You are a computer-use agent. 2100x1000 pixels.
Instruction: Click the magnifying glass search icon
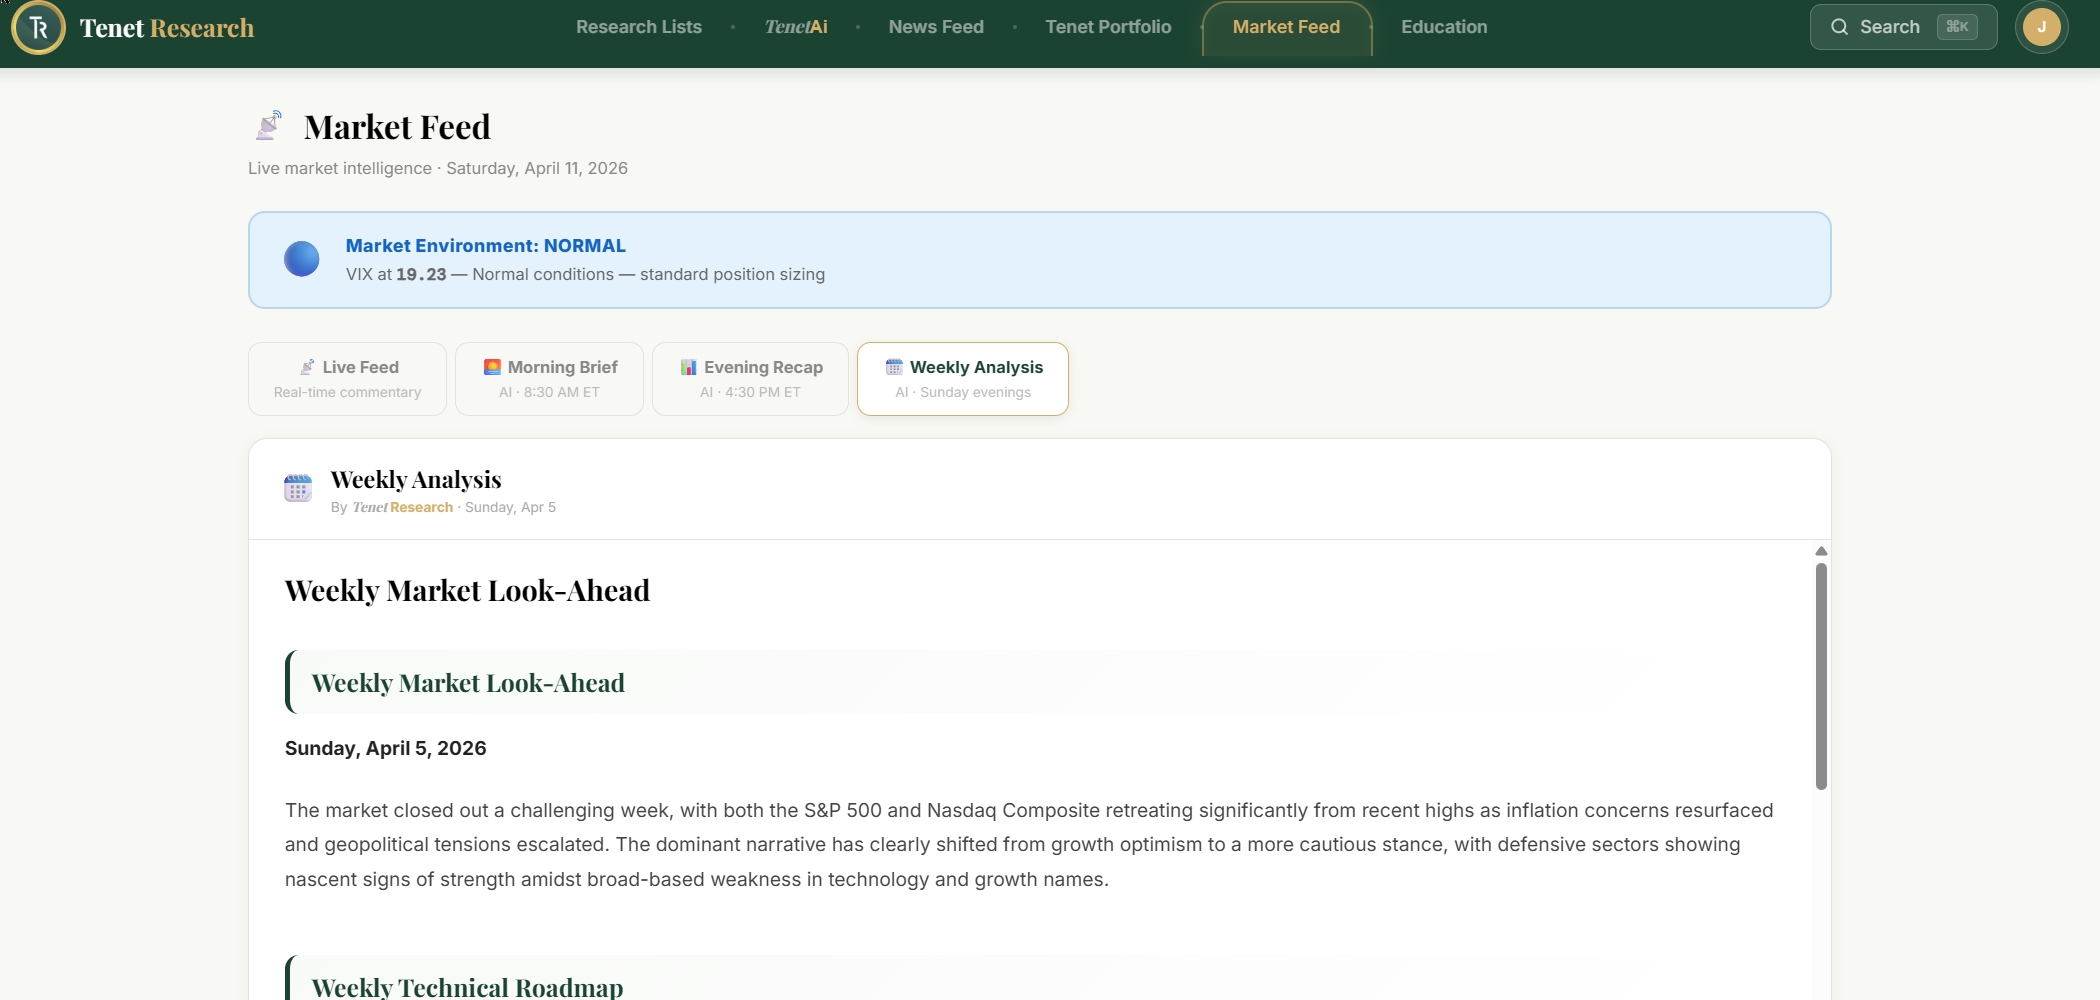point(1839,27)
